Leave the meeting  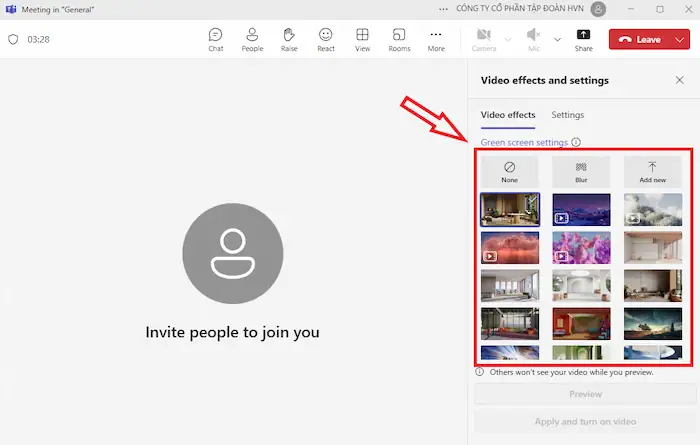640,39
